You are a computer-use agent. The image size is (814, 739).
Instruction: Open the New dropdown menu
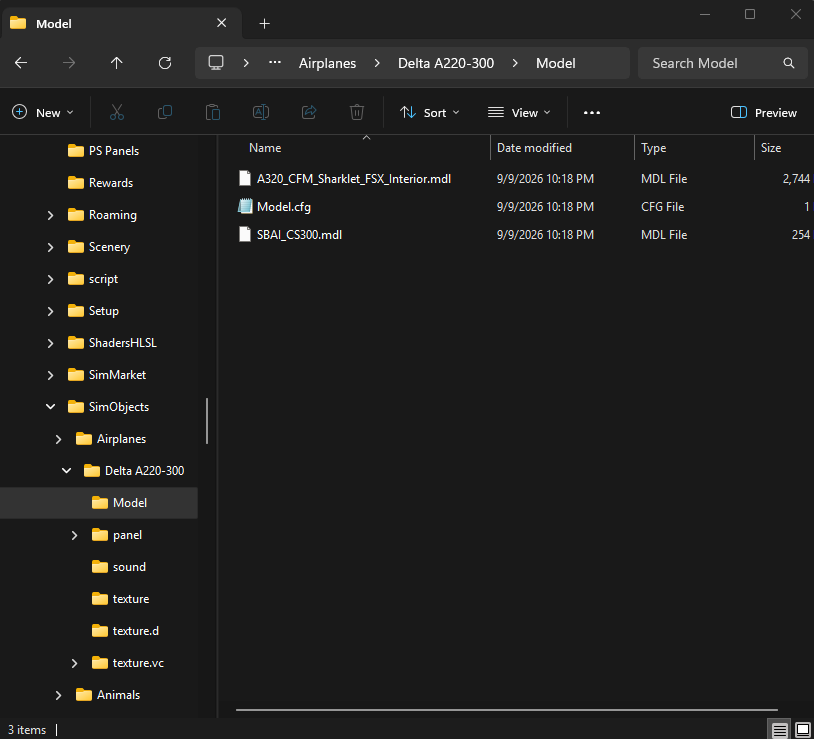point(43,113)
